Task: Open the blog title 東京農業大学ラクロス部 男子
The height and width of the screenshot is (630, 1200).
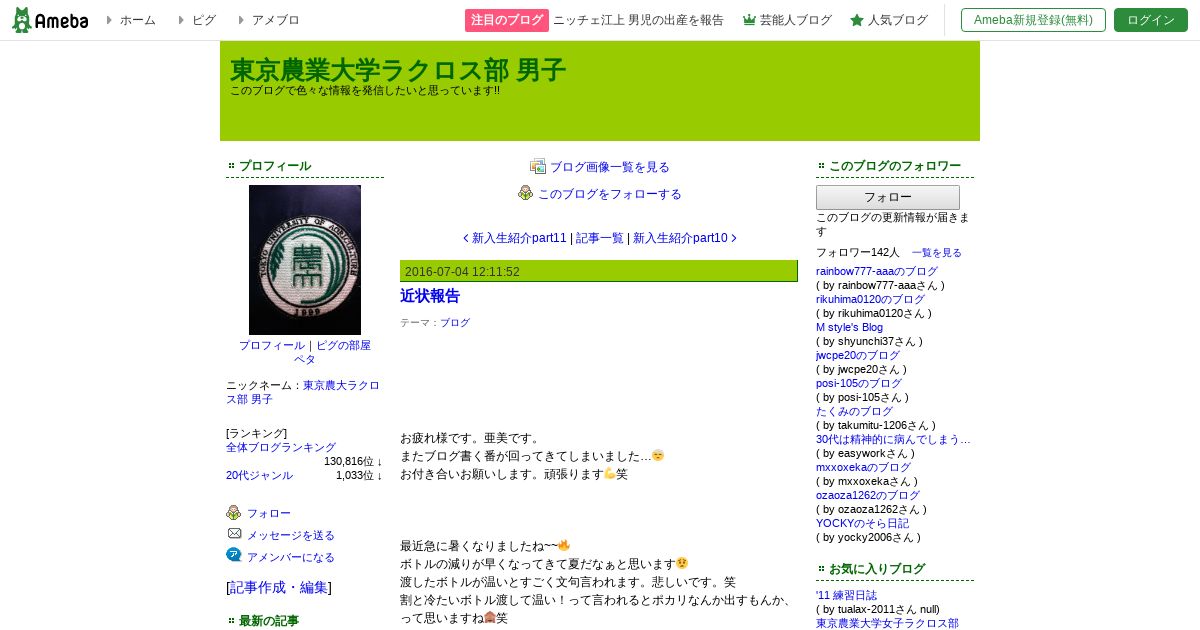Action: pos(398,70)
